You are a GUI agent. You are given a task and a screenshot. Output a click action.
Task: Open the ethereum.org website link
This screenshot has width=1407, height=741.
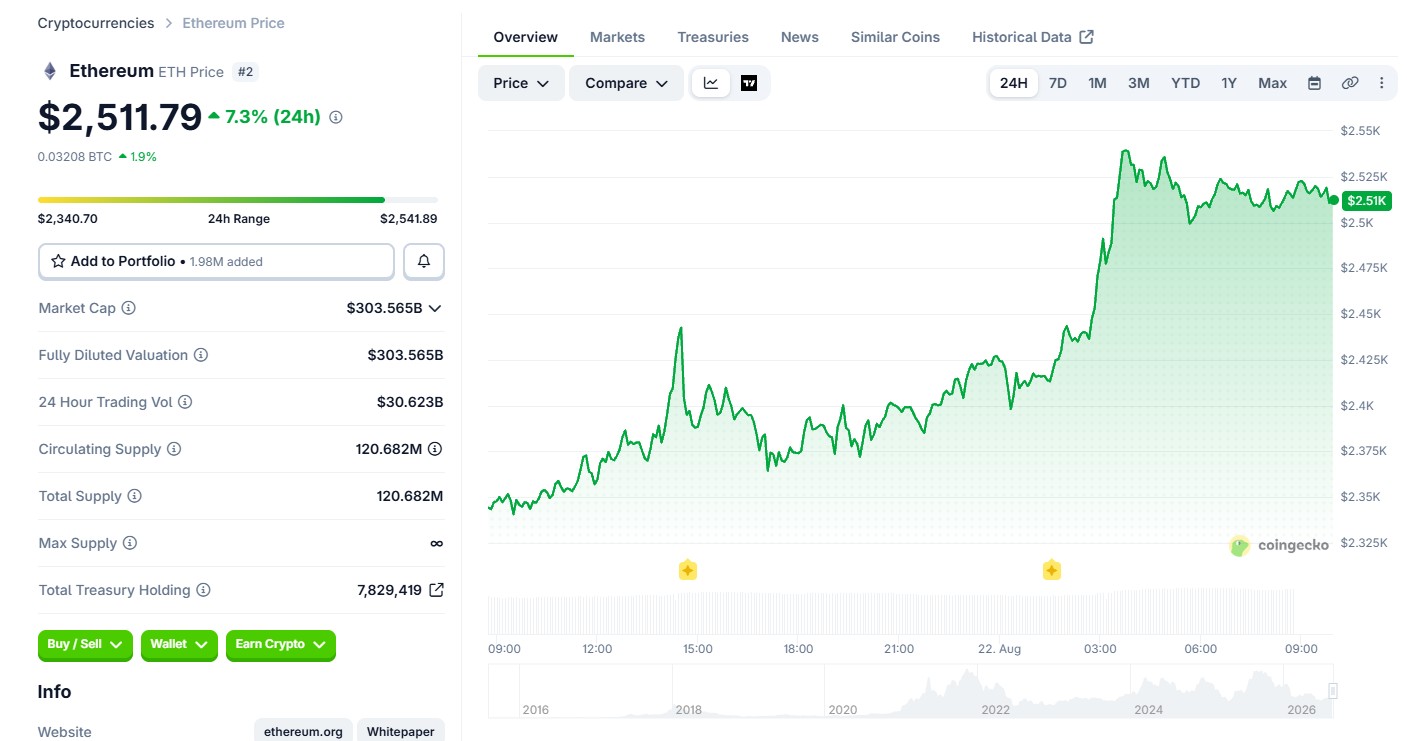click(303, 732)
